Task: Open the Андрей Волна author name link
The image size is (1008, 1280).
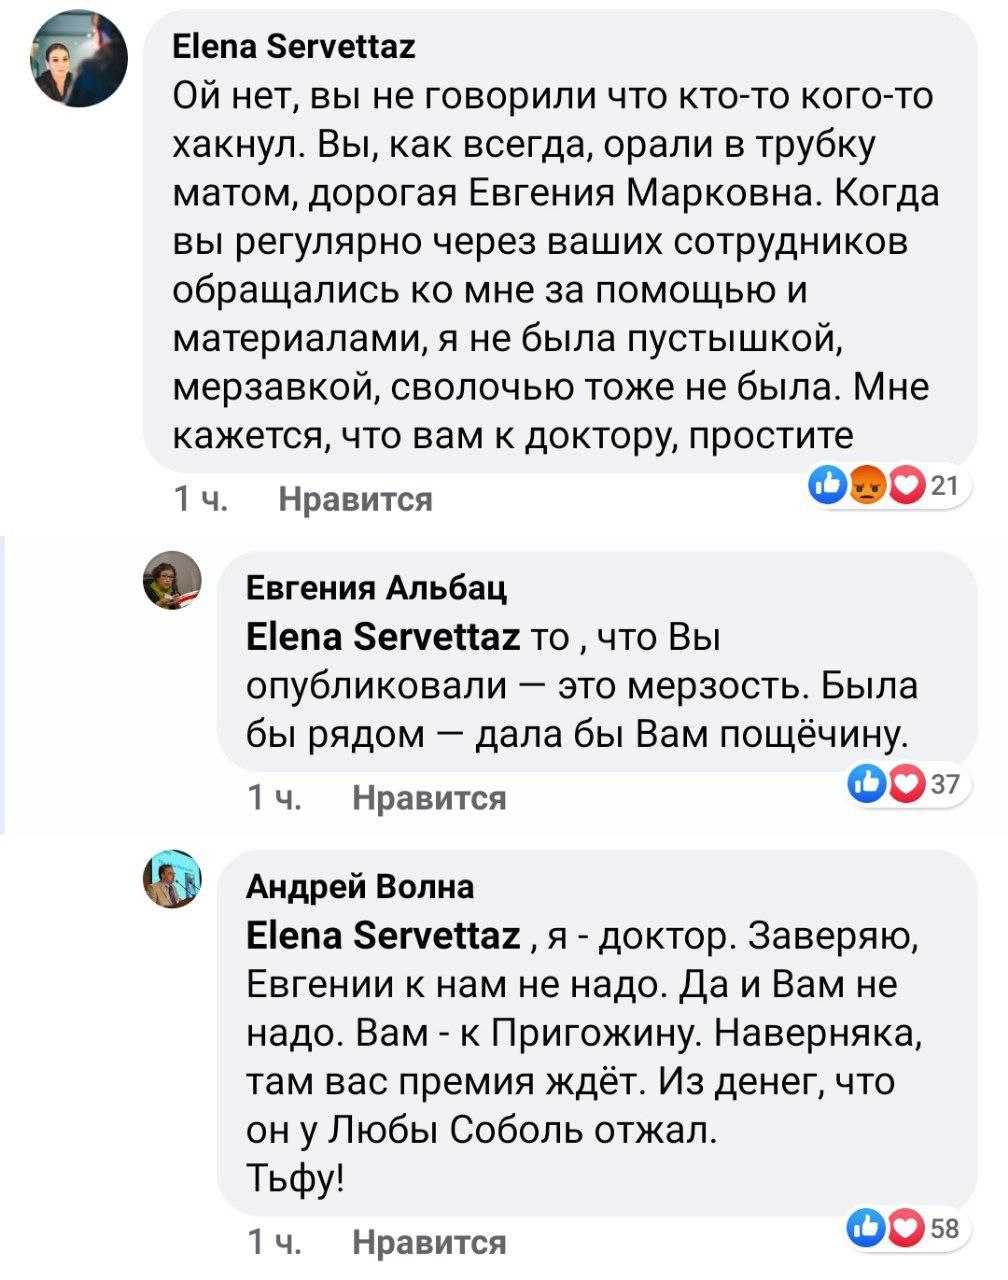Action: 360,887
